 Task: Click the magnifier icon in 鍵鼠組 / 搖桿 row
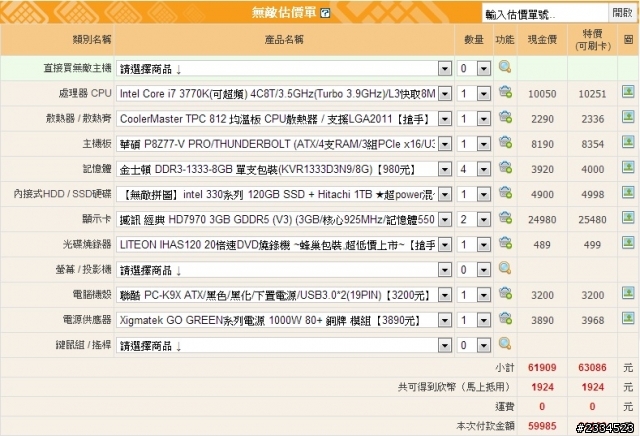tap(505, 344)
